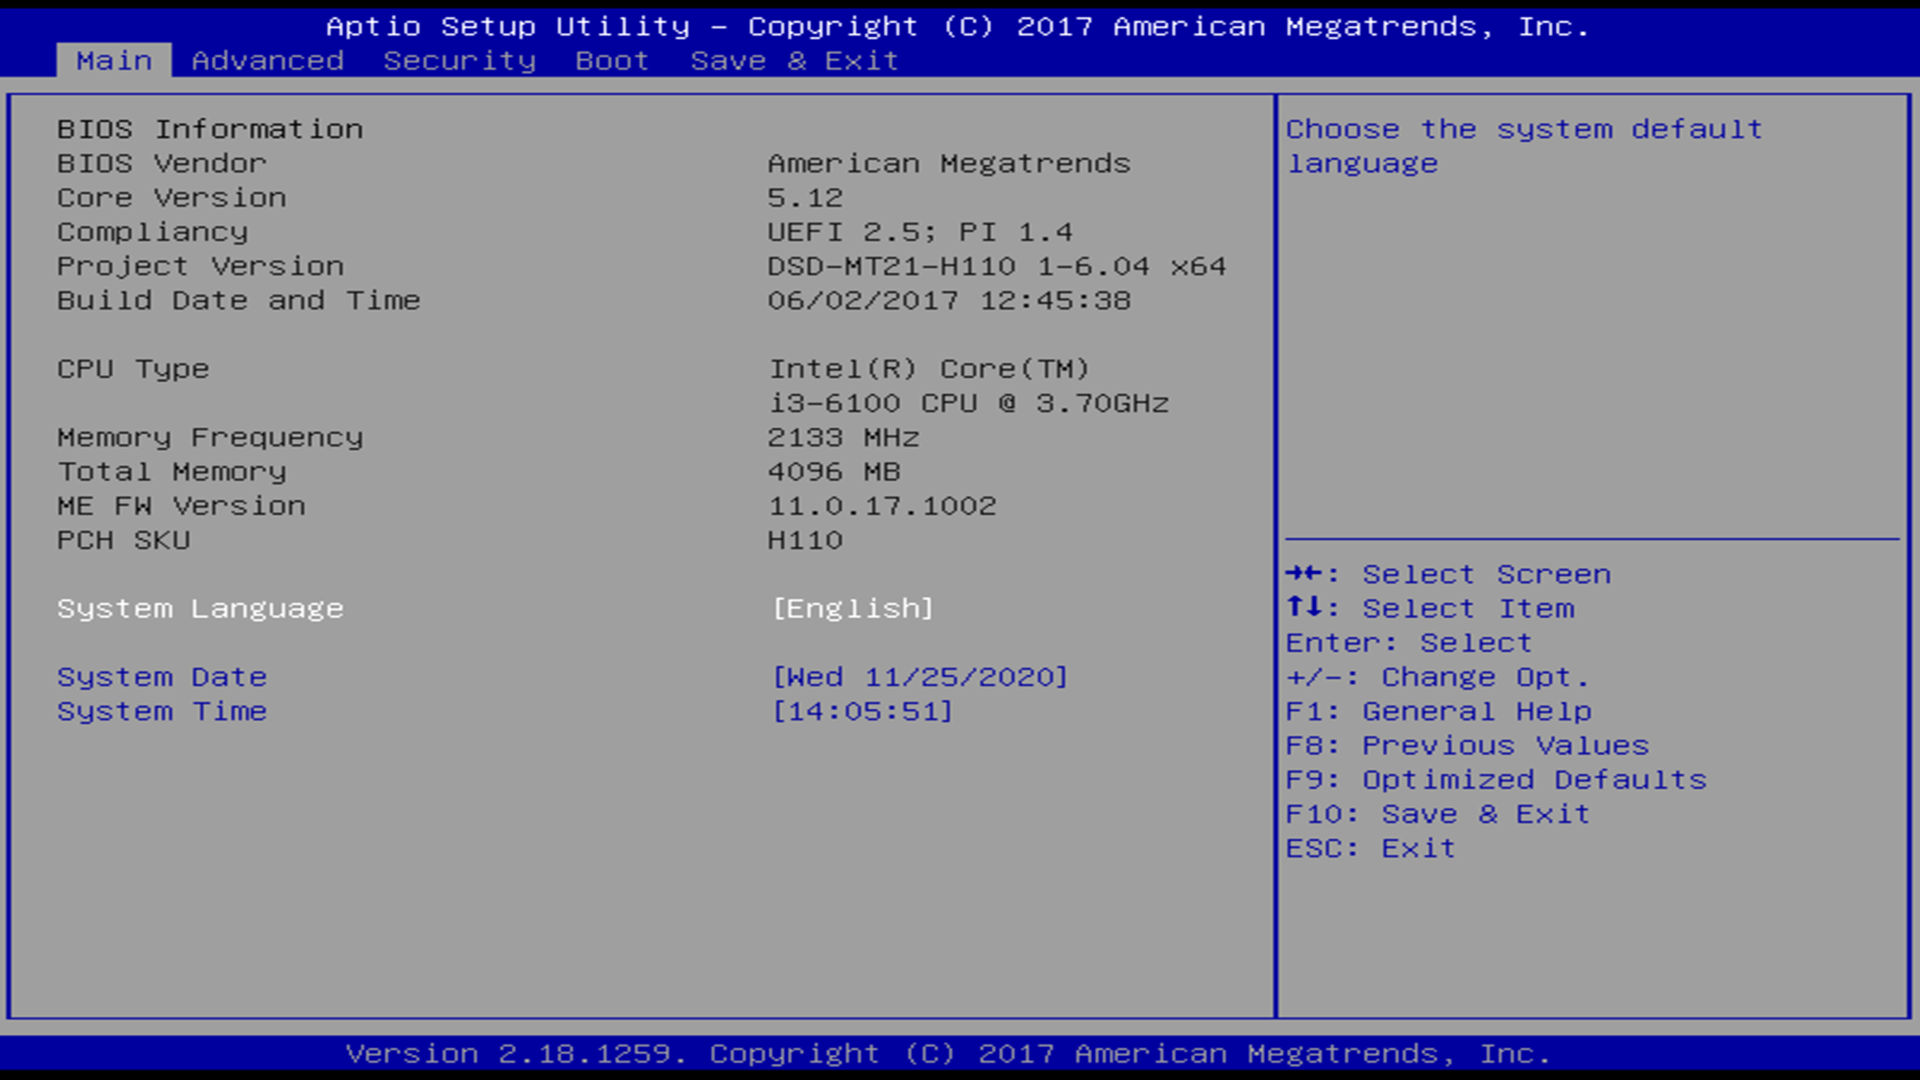Open the Save & Exit tab

(795, 61)
